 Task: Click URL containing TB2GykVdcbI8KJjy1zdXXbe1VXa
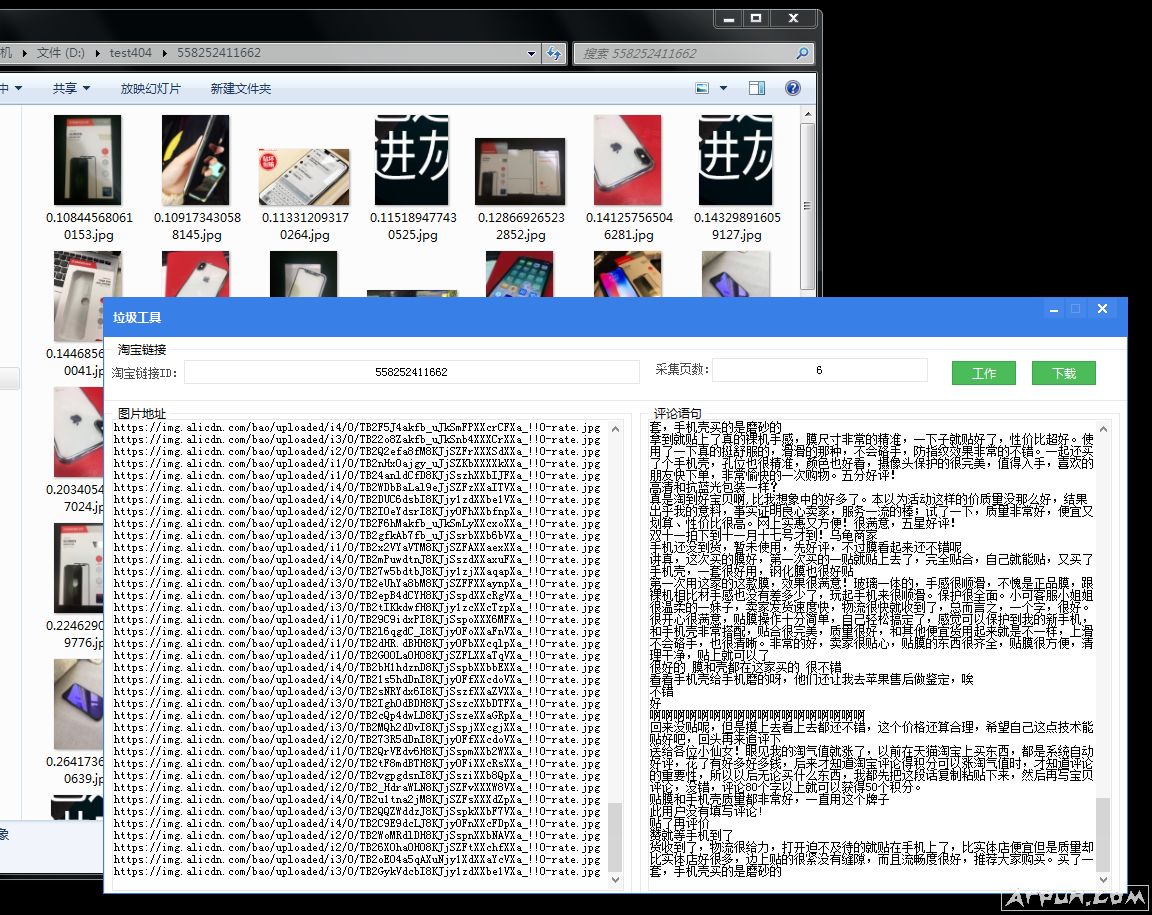(357, 872)
